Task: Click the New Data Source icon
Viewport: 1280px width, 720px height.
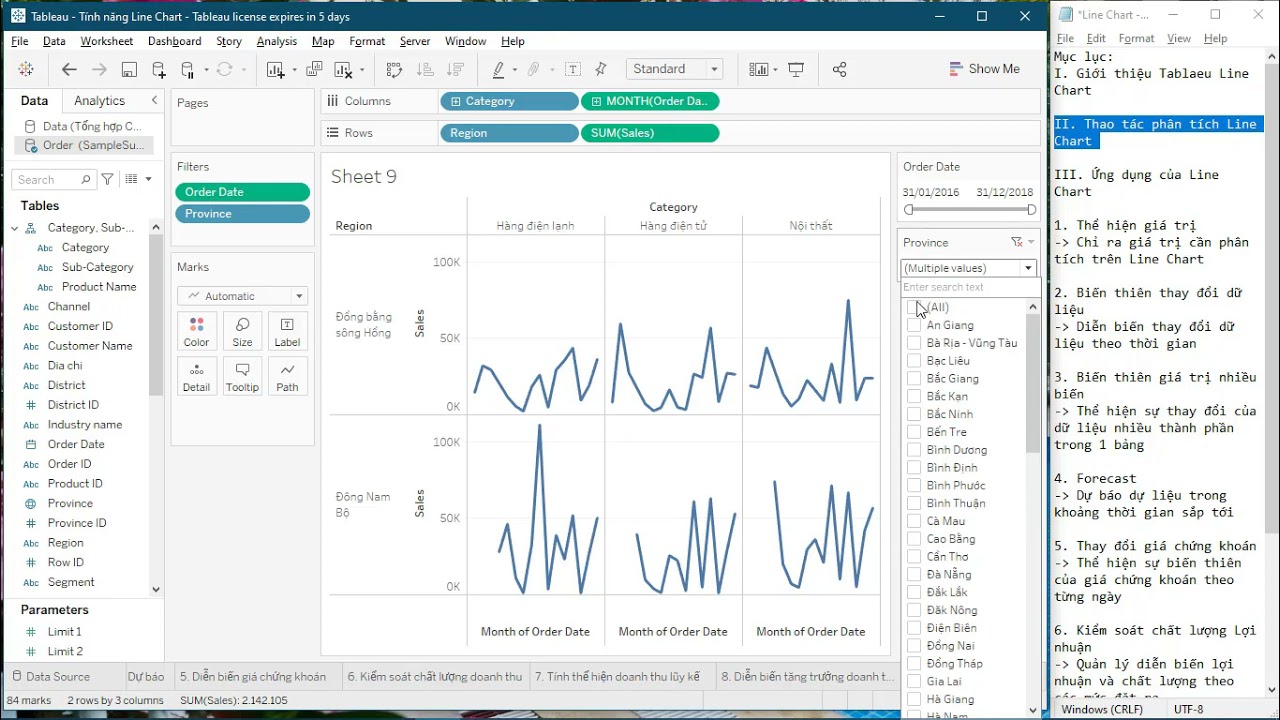Action: [x=159, y=69]
